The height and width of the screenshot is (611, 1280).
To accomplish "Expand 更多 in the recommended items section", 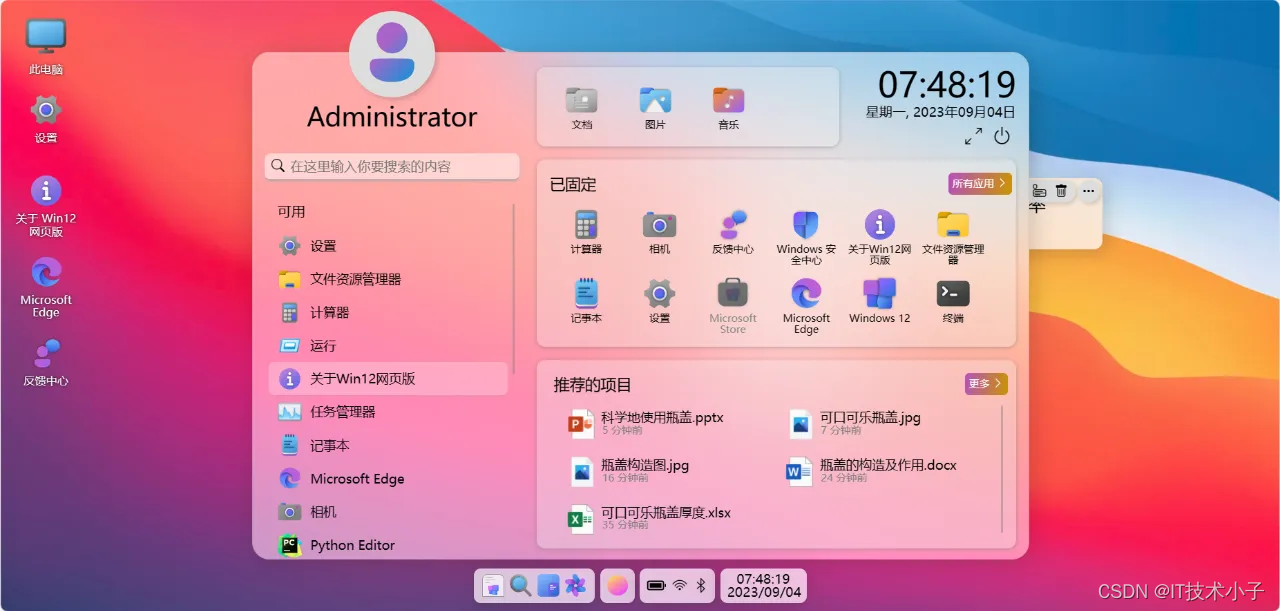I will click(985, 383).
